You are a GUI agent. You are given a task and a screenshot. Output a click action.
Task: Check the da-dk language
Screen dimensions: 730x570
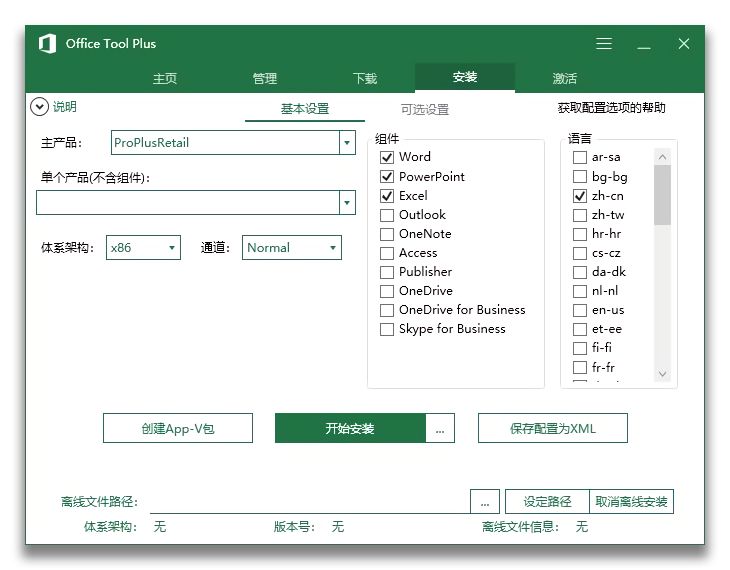coord(580,271)
